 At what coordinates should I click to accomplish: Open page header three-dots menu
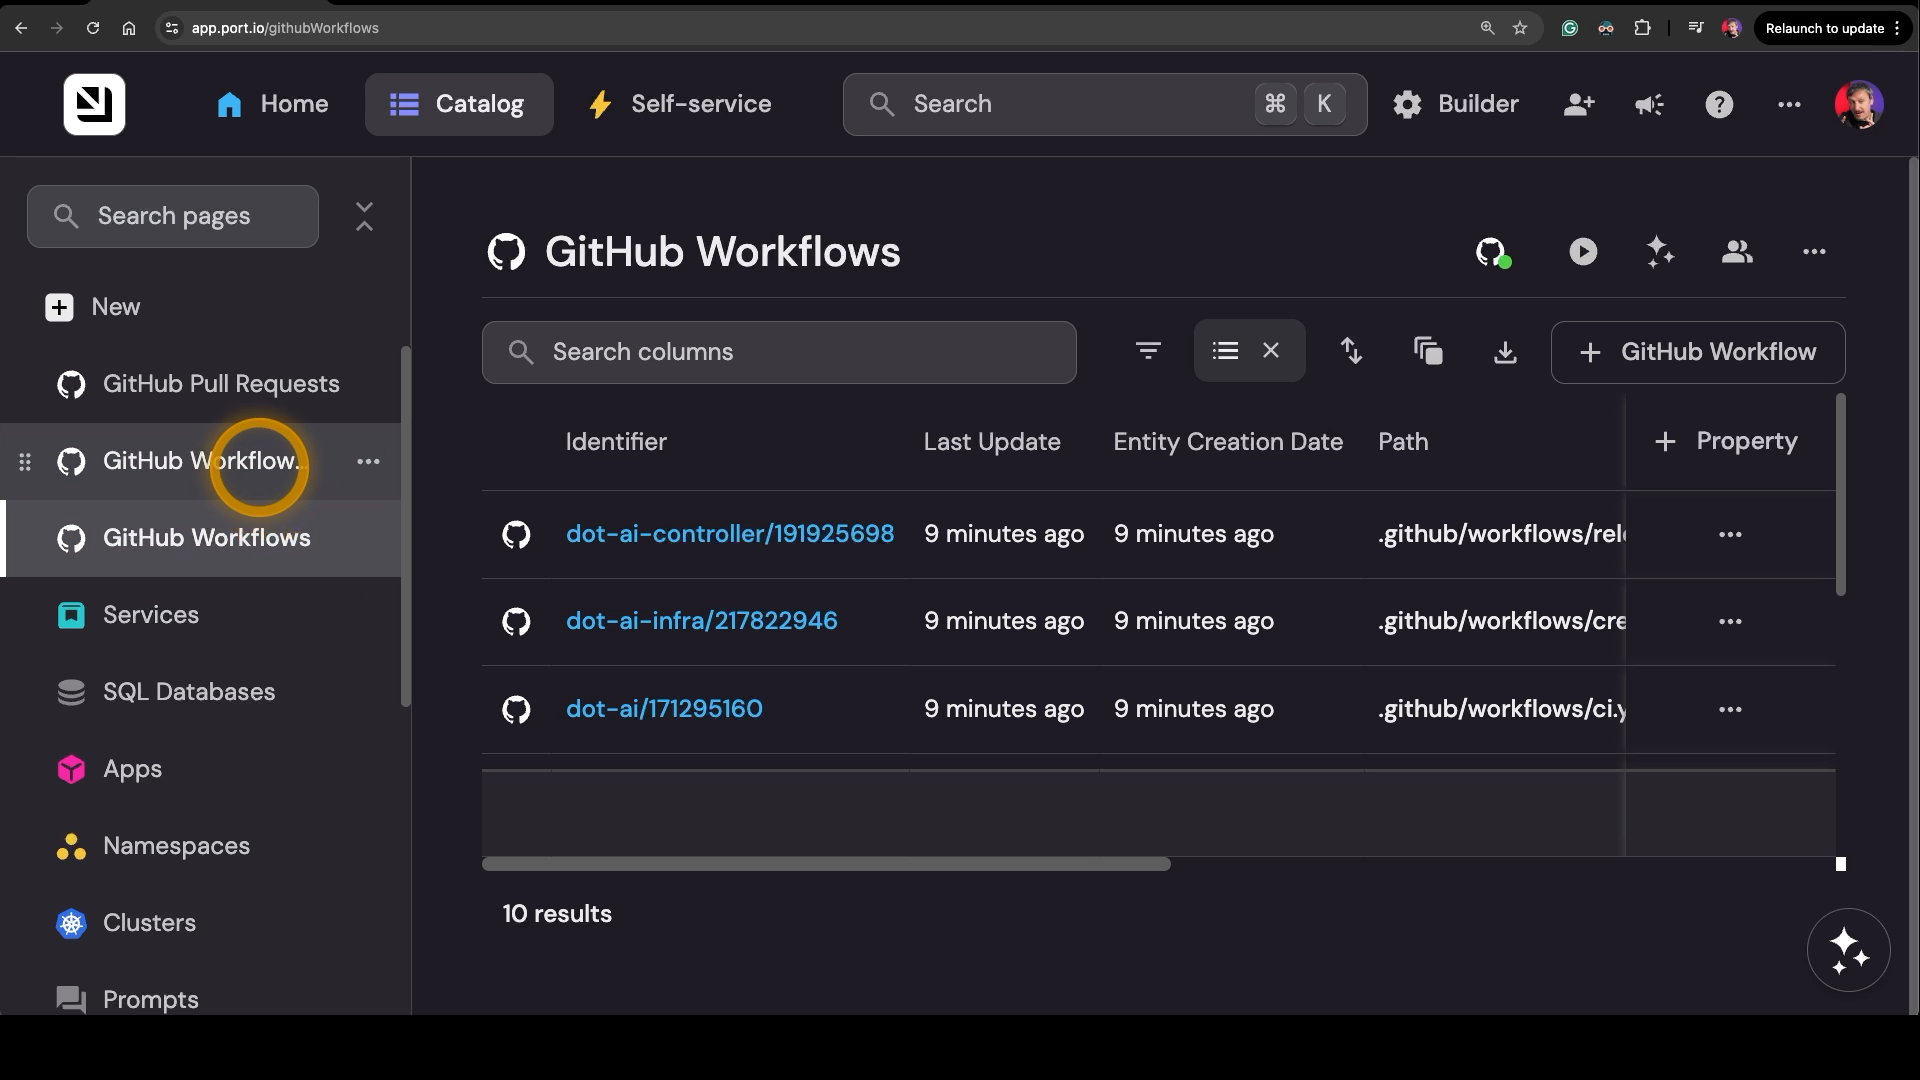(x=1814, y=252)
